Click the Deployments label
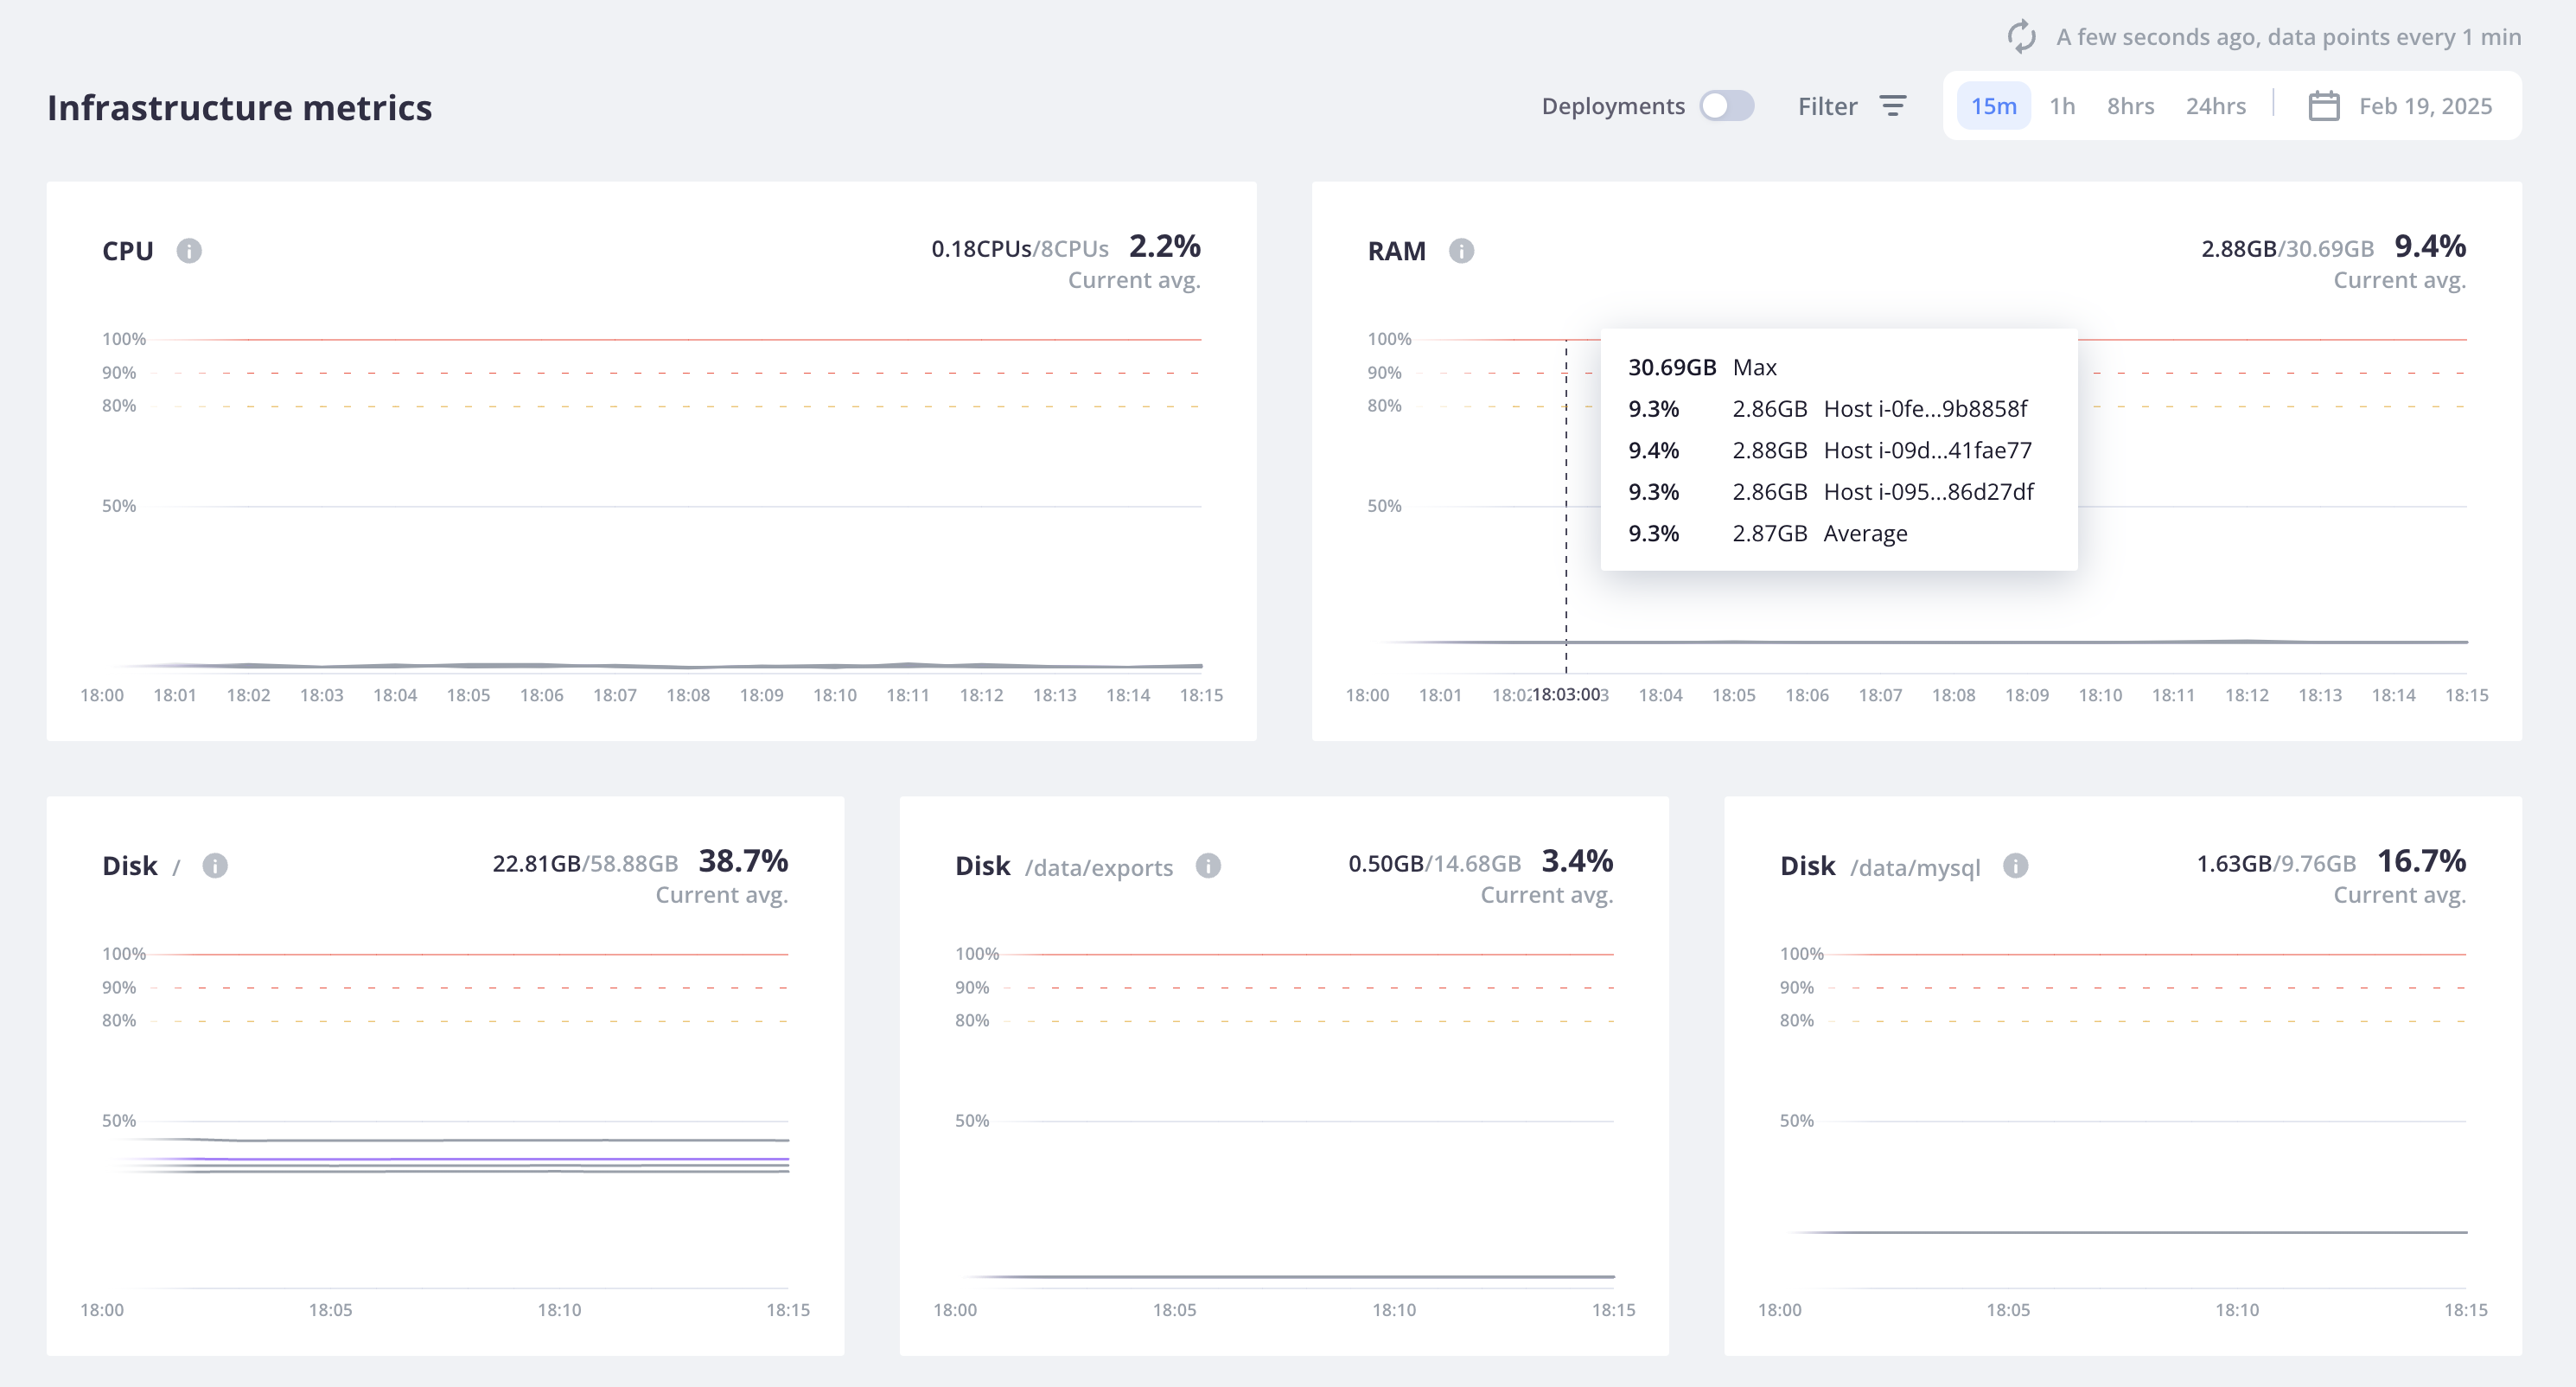 click(x=1612, y=106)
